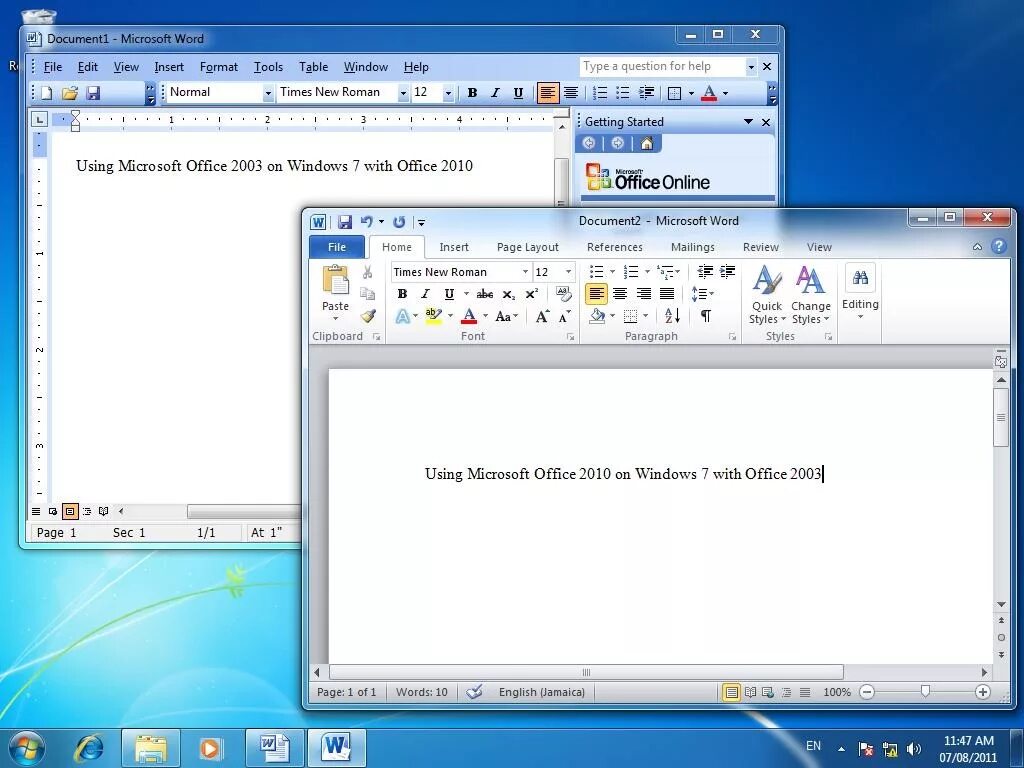Toggle Italic in Word 2003 formatting toolbar

pos(495,93)
